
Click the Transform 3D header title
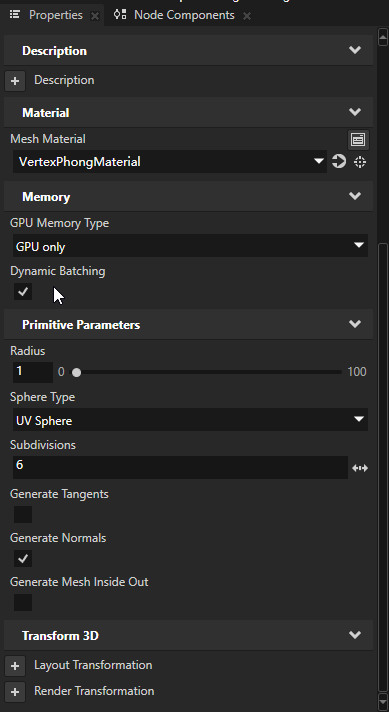[x=60, y=636]
